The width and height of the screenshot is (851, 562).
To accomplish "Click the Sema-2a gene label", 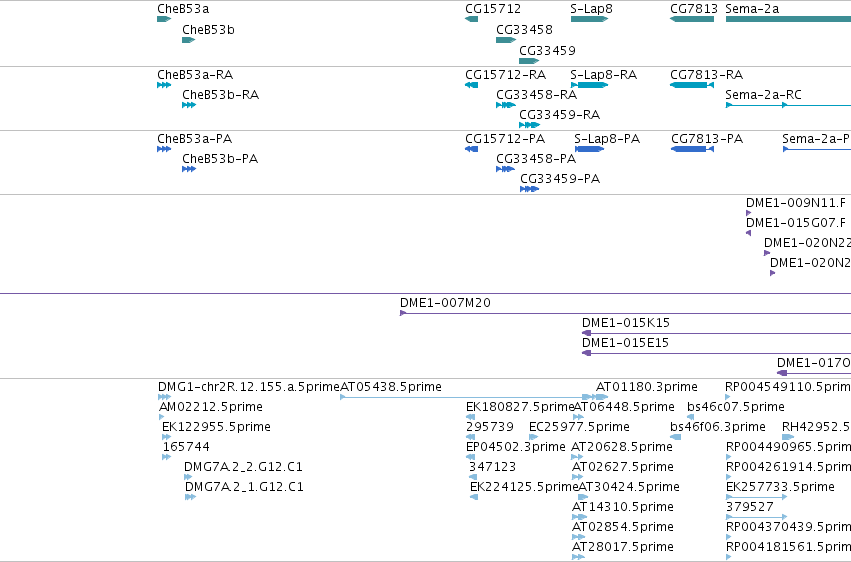I will tap(752, 9).
